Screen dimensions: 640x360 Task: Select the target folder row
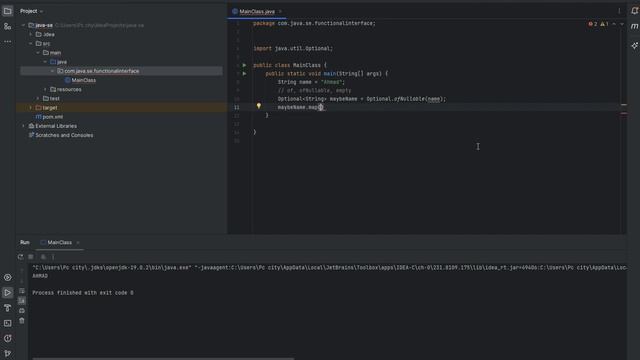[122, 108]
